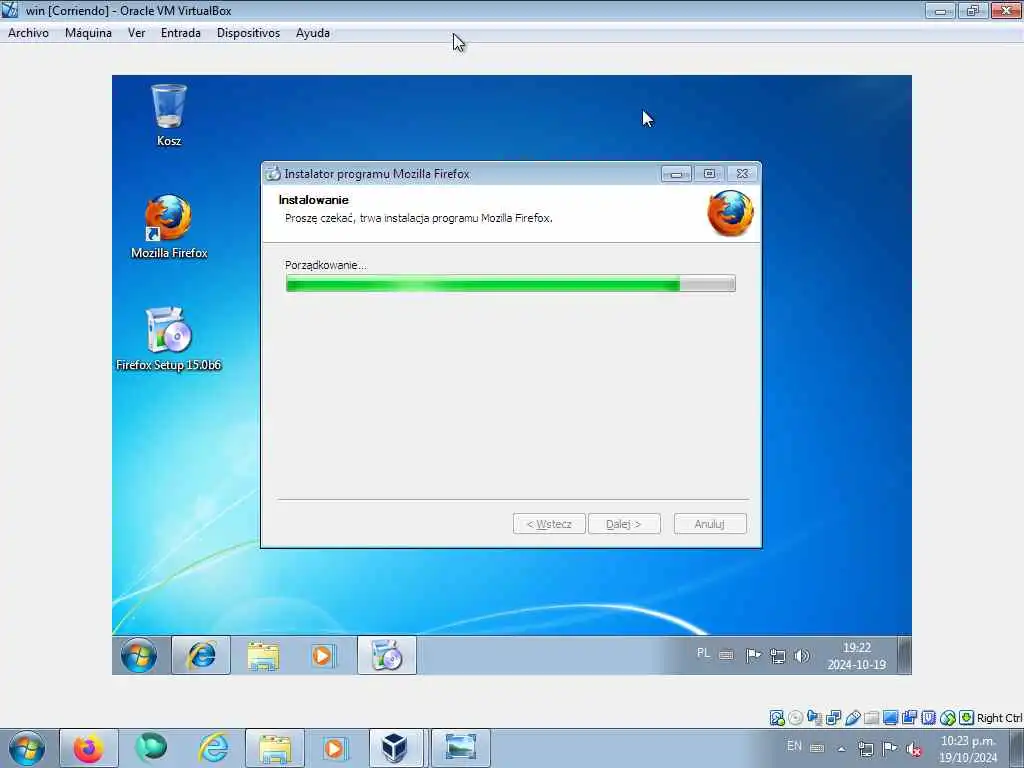Open Windows Media Player in host taskbar
Image resolution: width=1024 pixels, height=768 pixels.
coord(335,748)
